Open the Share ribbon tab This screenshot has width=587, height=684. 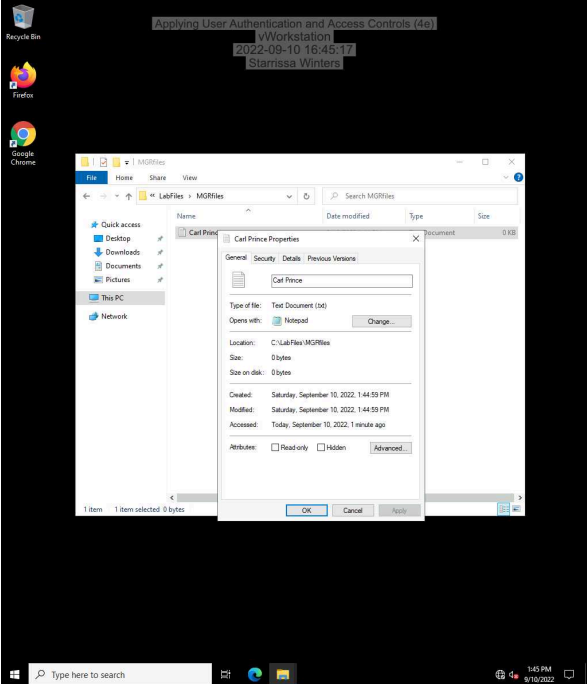(x=157, y=178)
